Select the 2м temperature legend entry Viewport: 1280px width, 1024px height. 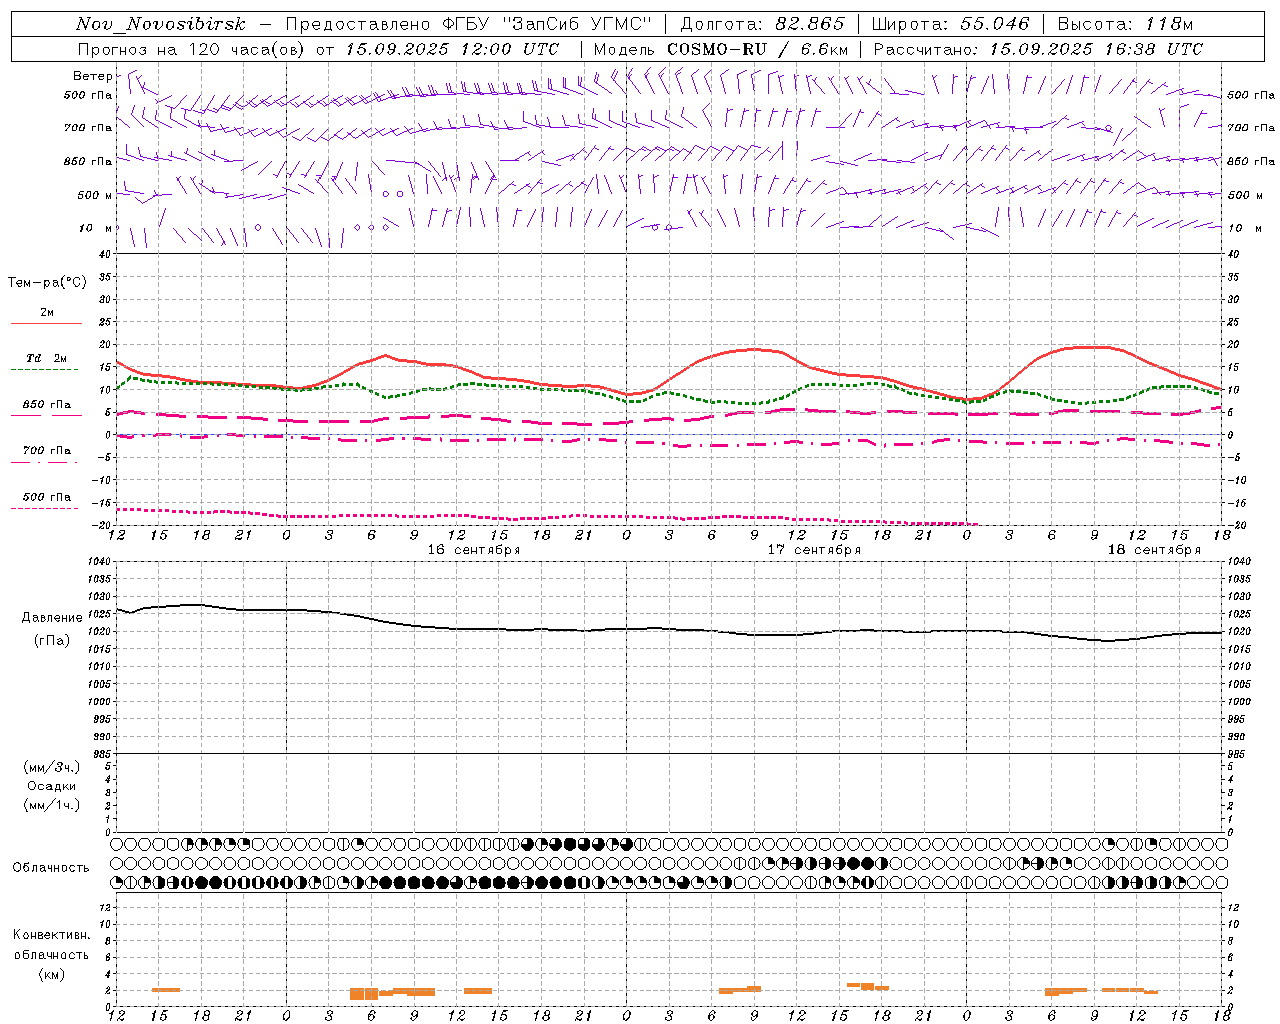coord(47,312)
